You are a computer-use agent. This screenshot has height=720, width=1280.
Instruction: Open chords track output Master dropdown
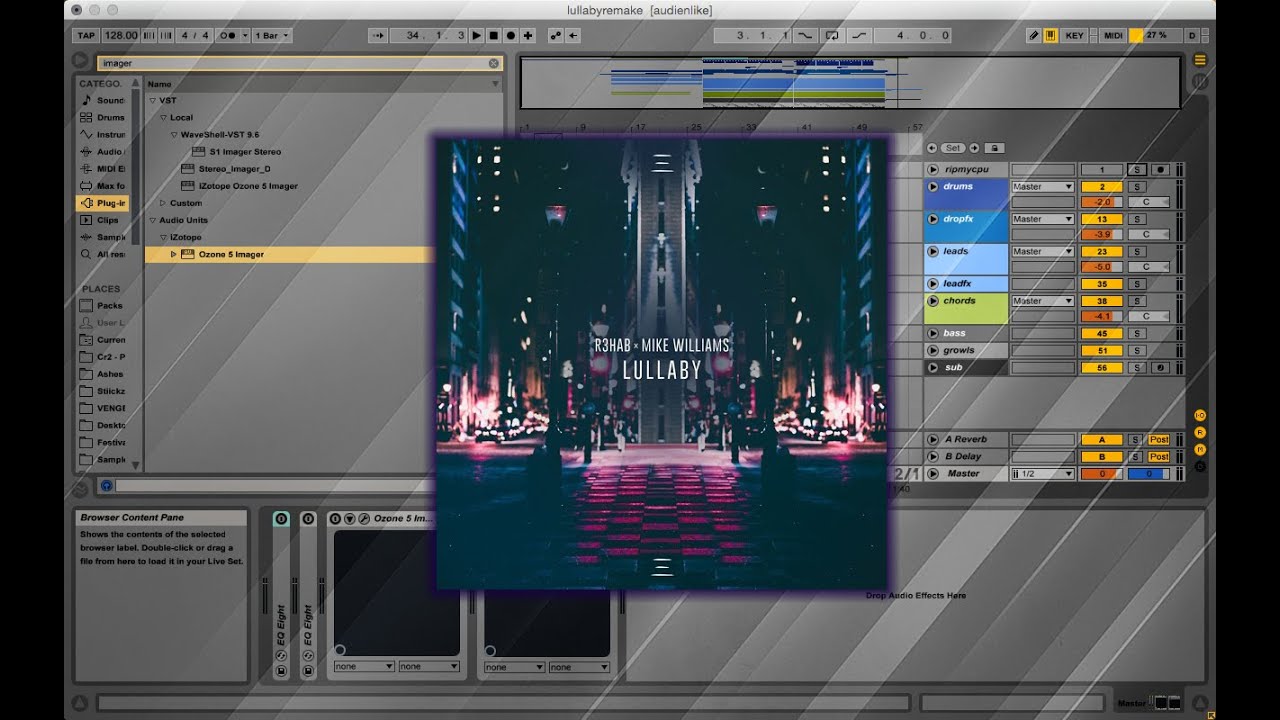1042,301
